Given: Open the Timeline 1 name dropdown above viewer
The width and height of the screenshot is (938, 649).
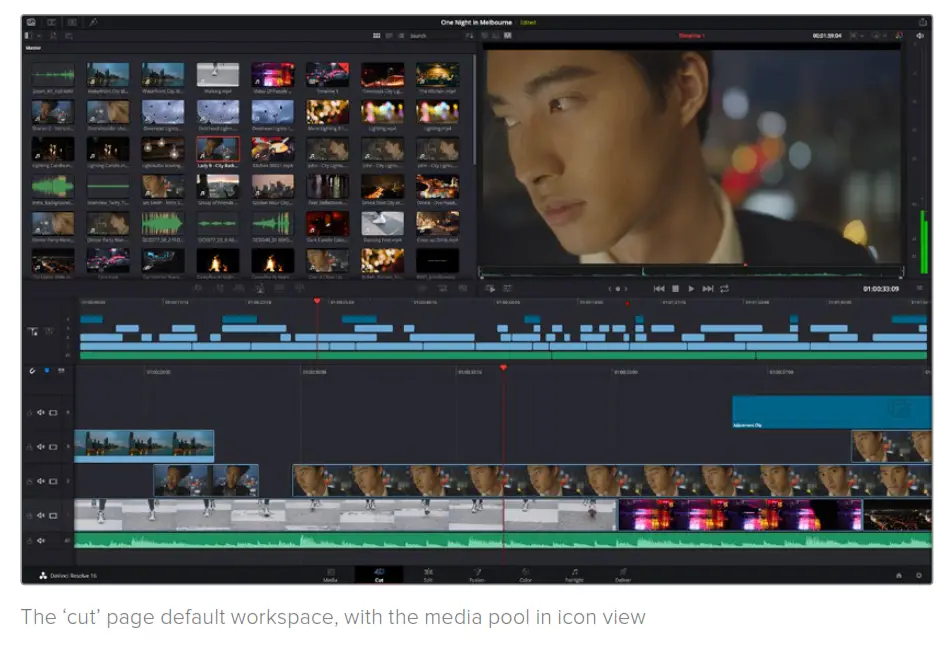Looking at the screenshot, I should pyautogui.click(x=692, y=35).
